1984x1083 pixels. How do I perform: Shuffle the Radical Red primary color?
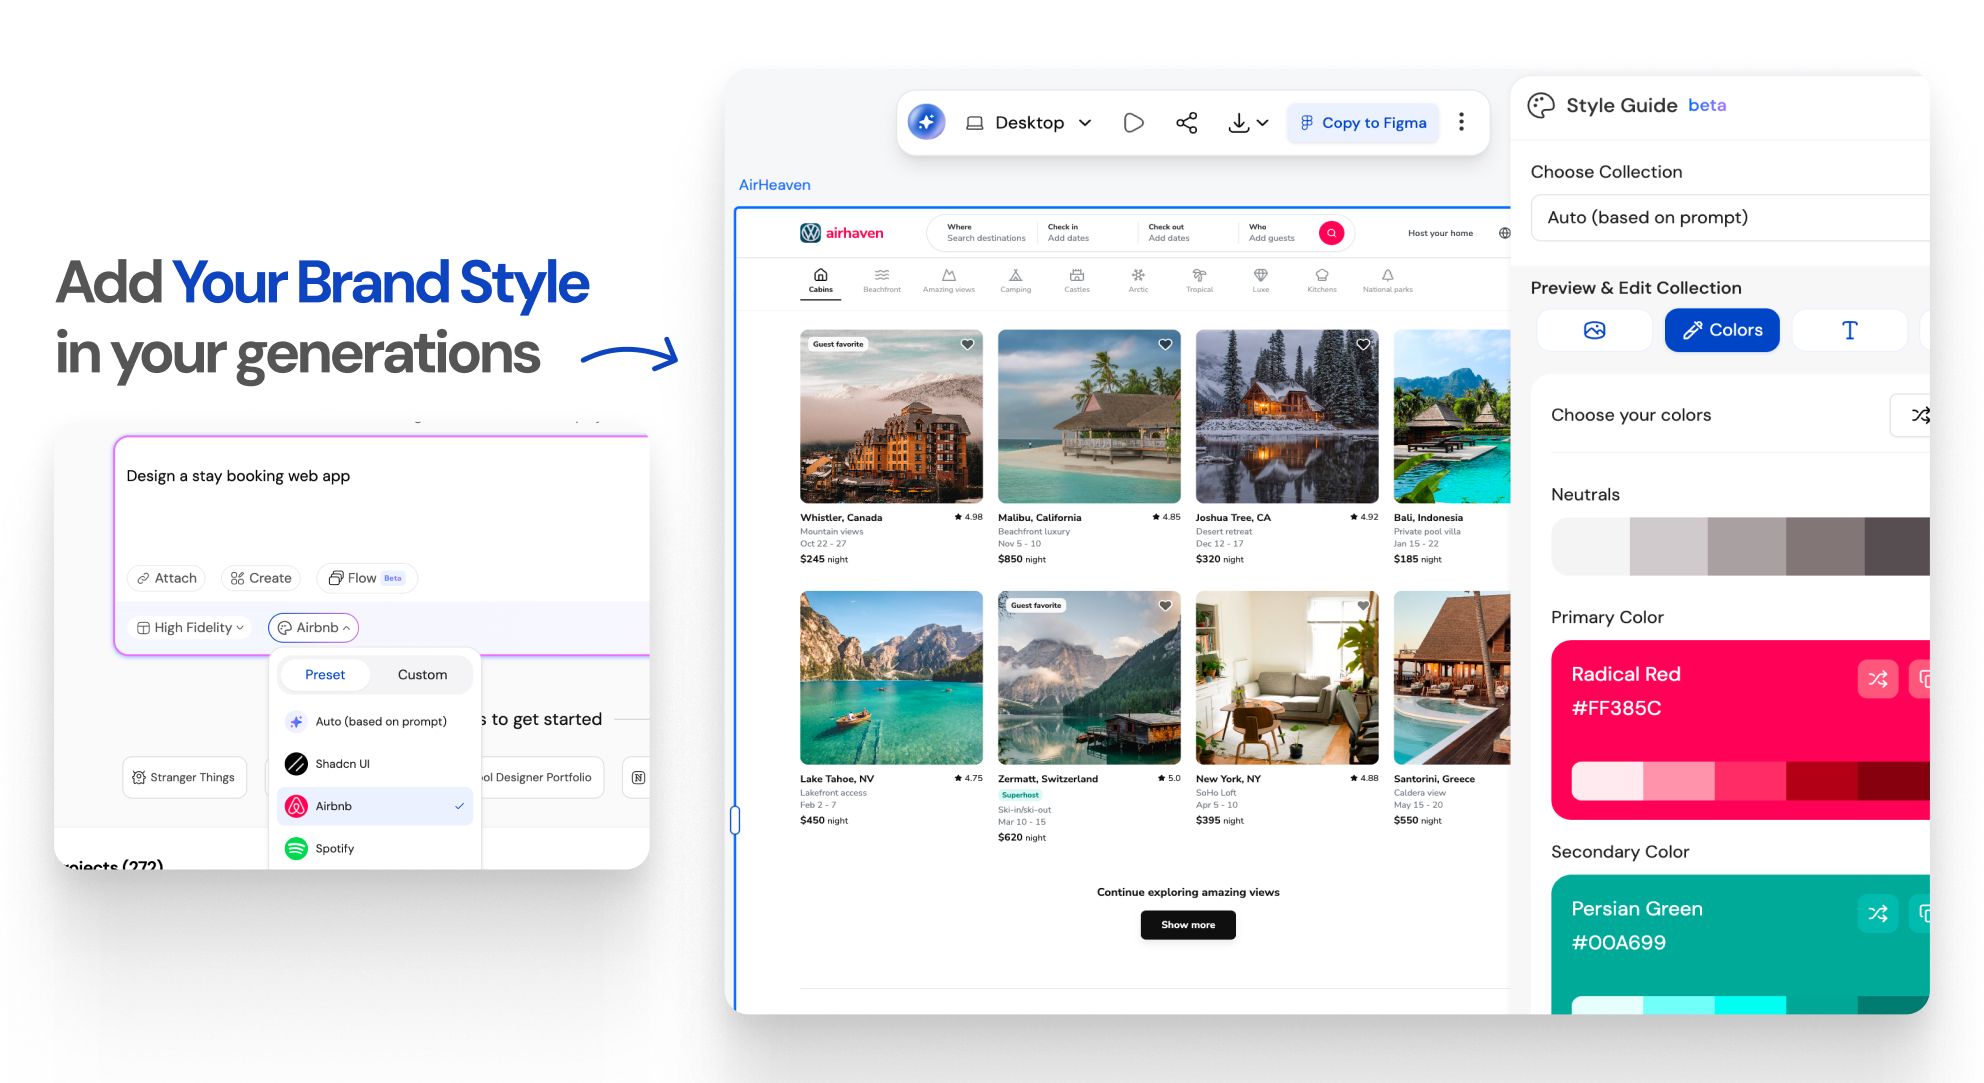[x=1877, y=679]
